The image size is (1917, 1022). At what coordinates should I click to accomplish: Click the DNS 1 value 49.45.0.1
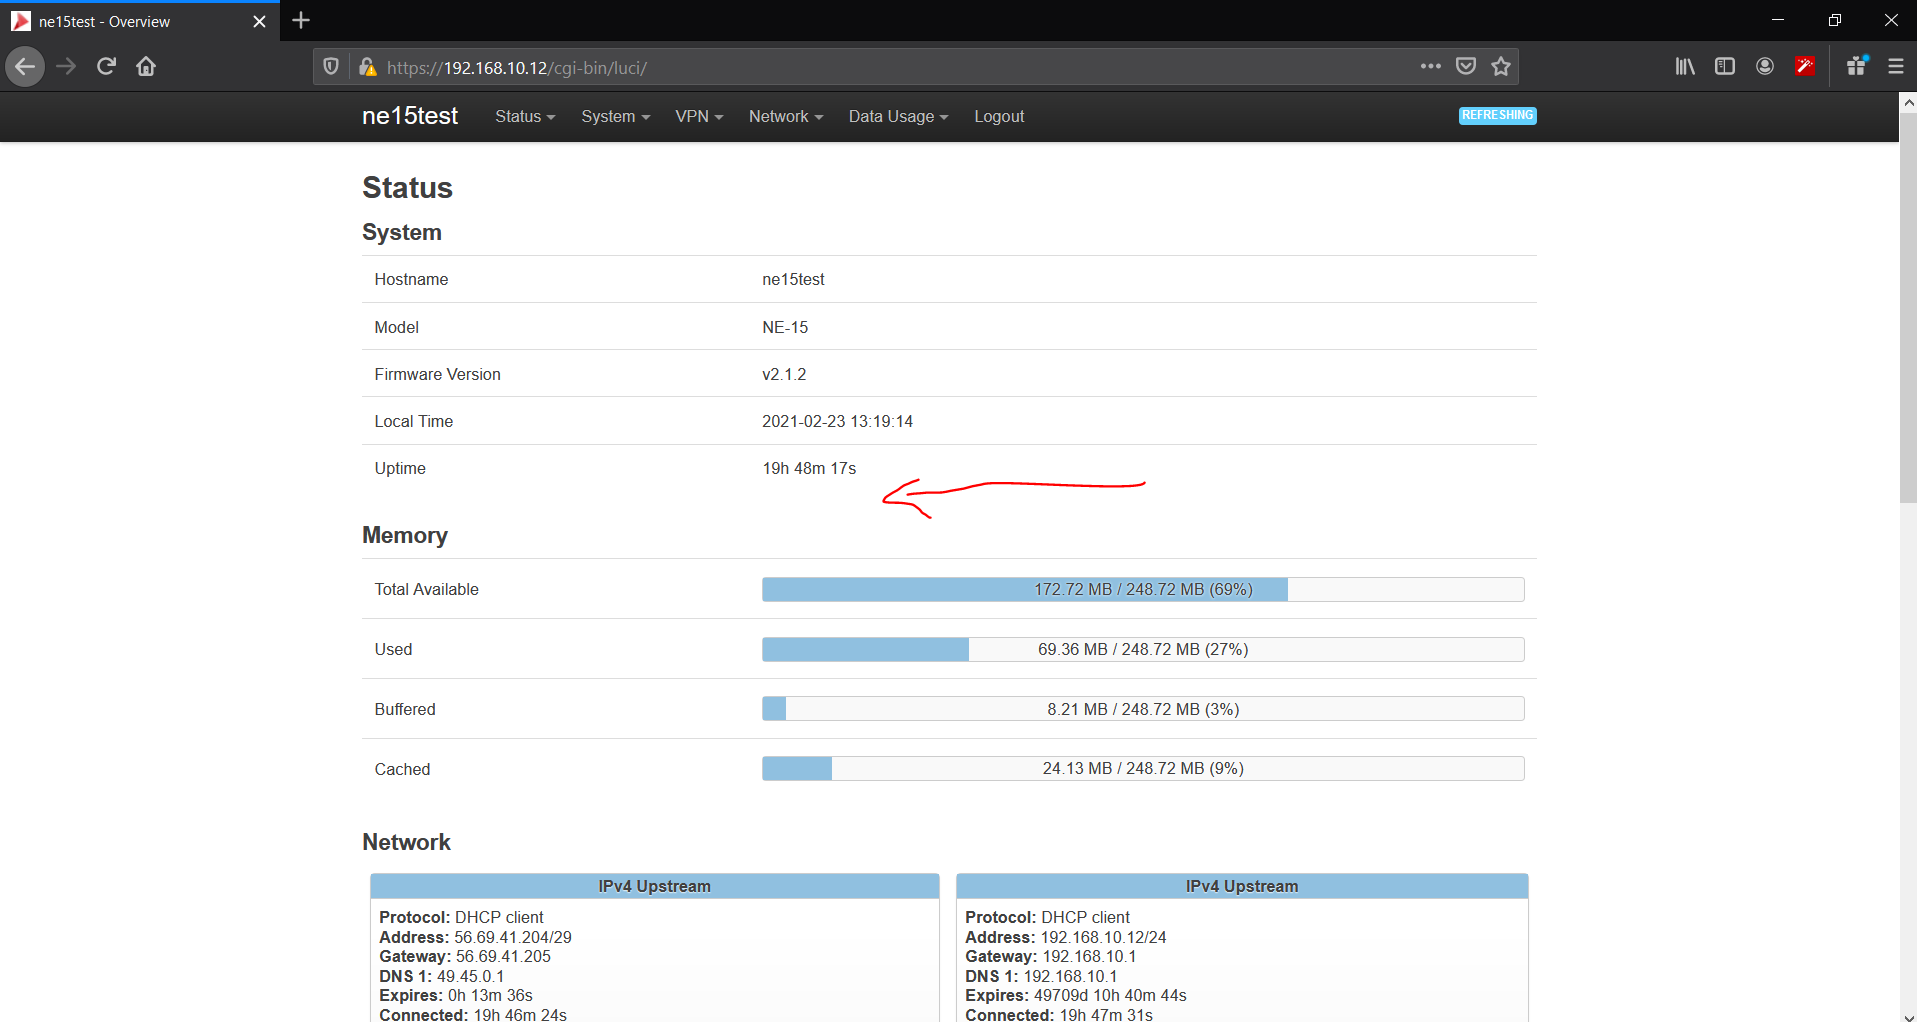tap(470, 976)
